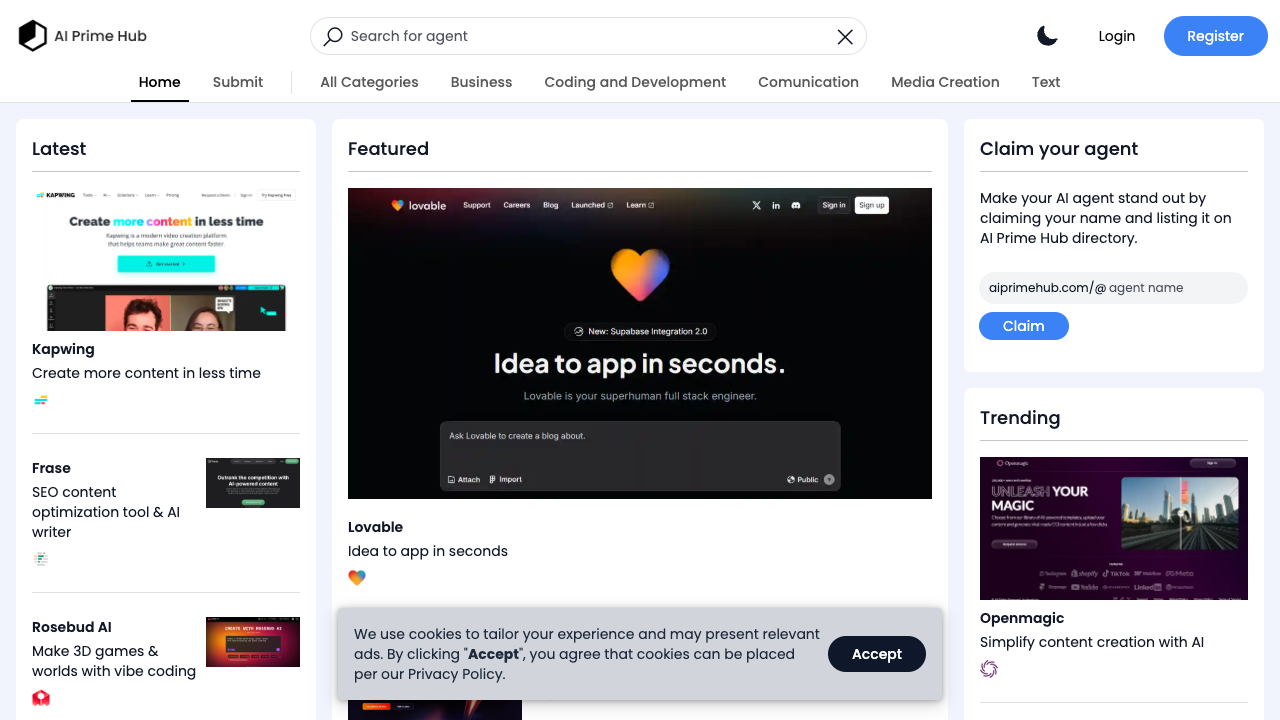This screenshot has width=1280, height=720.
Task: Click the Lovable heart icon below its title
Action: (x=357, y=577)
